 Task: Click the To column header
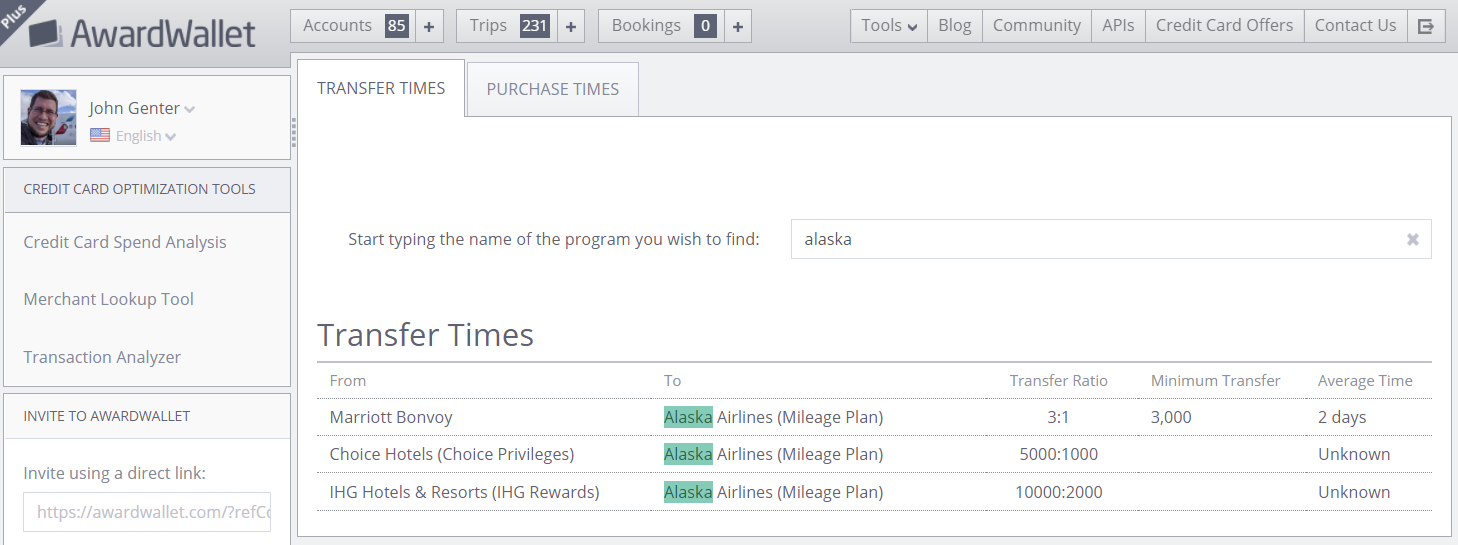pos(672,381)
